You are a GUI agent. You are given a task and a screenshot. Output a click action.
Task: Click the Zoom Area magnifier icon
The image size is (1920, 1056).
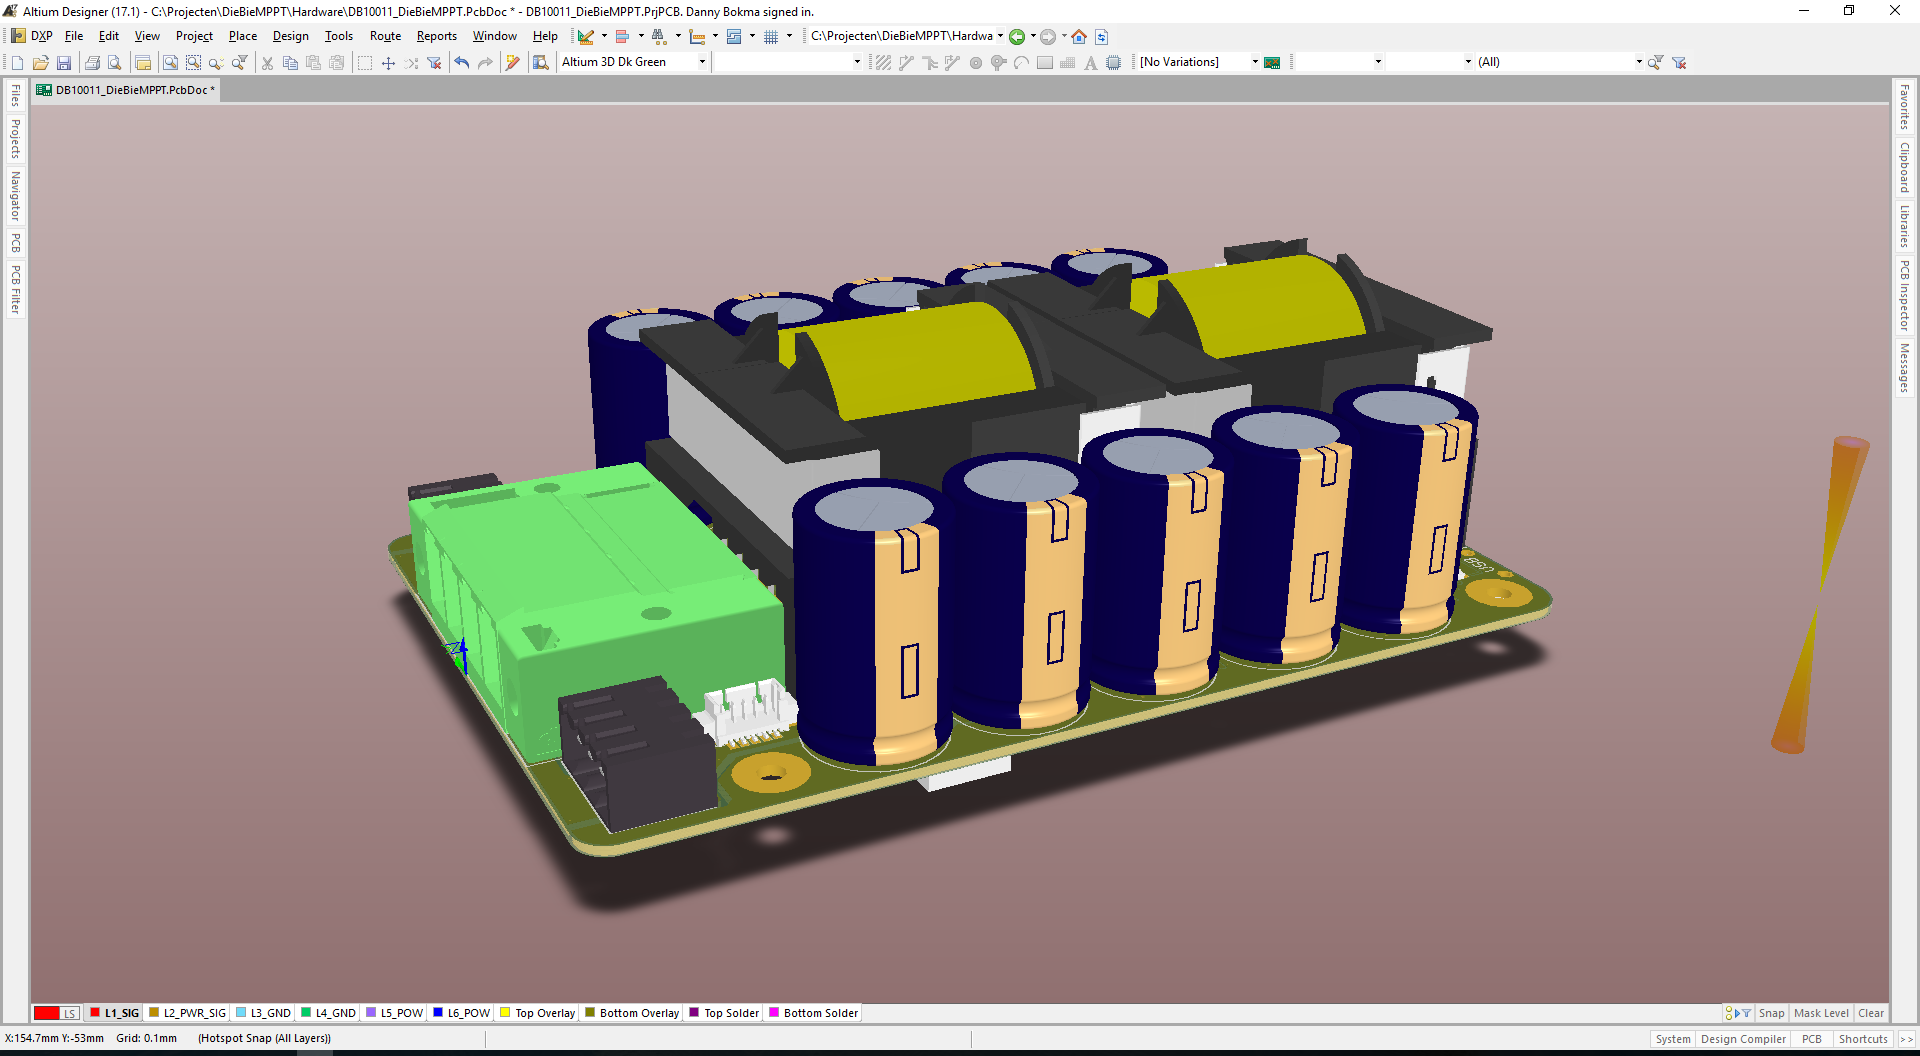pyautogui.click(x=193, y=63)
